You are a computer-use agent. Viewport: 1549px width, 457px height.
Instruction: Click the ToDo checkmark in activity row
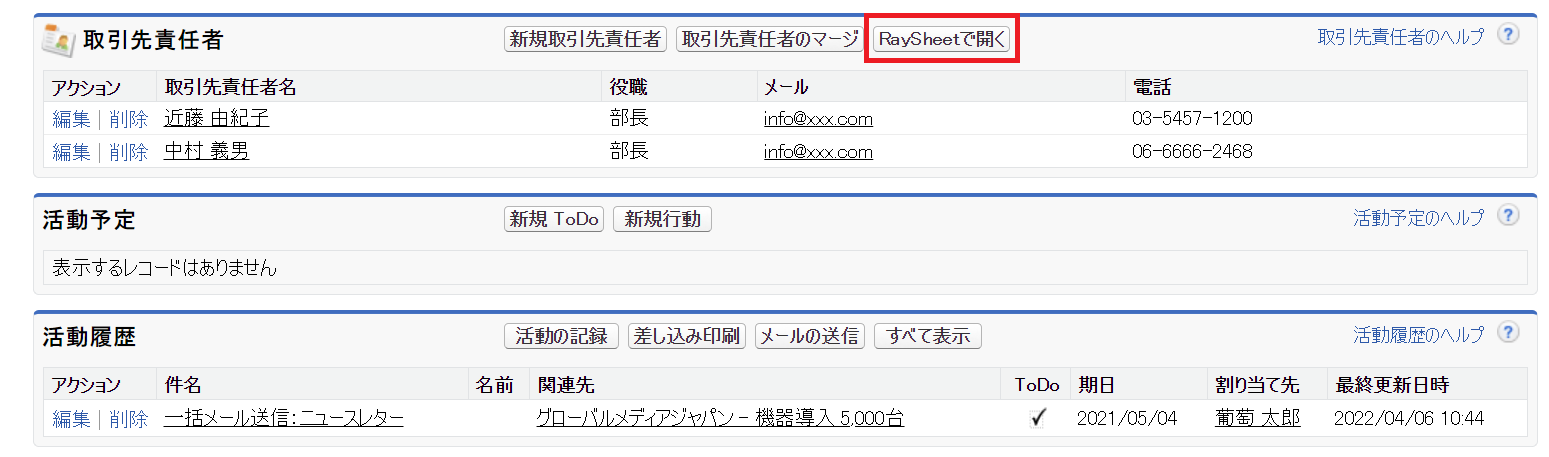tap(1037, 419)
